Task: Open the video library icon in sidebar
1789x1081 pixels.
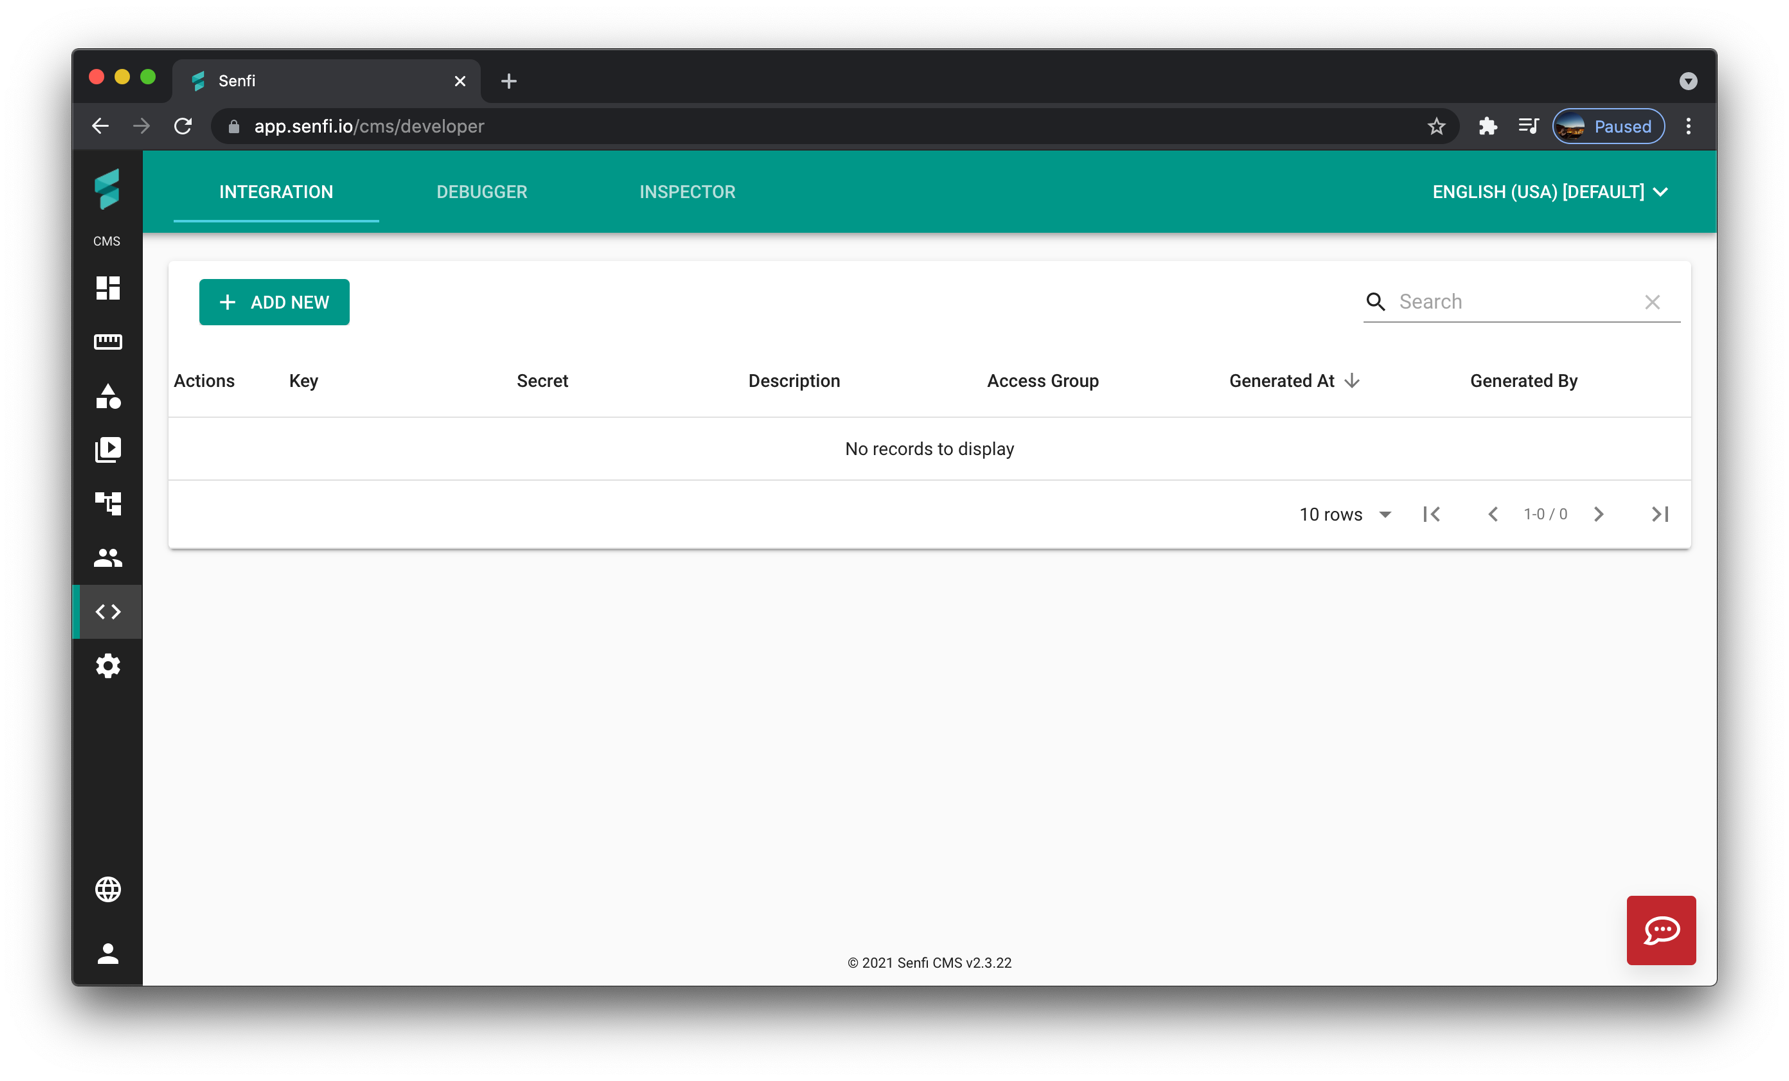Action: click(x=108, y=450)
